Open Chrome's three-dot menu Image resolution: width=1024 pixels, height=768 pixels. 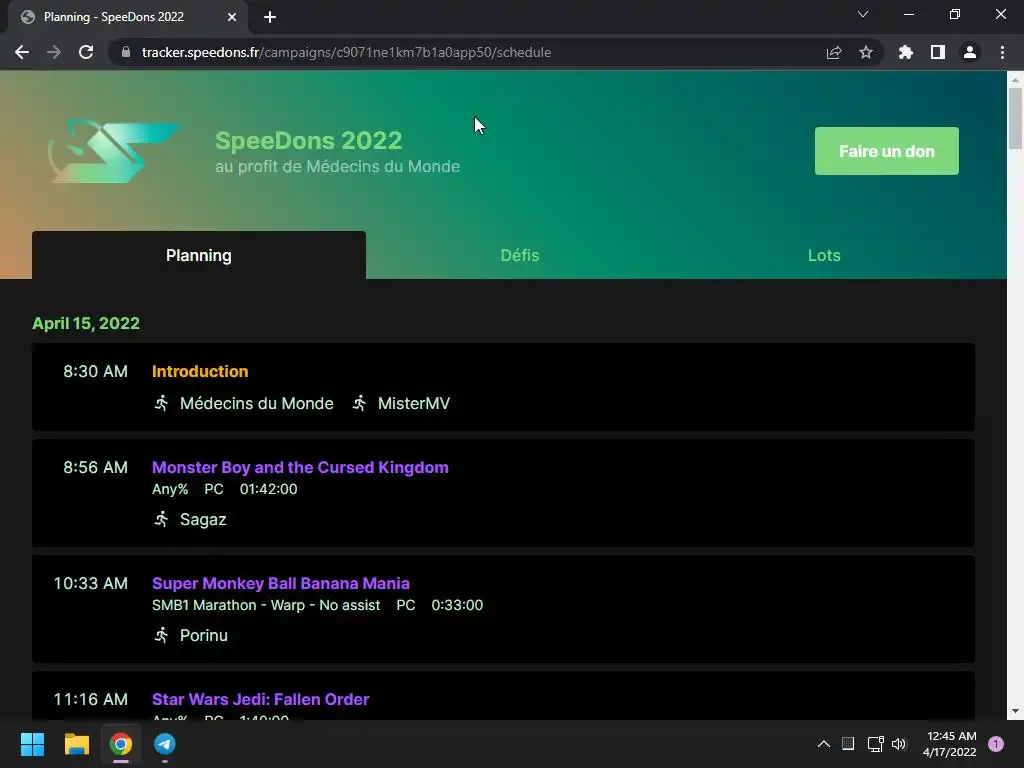[1002, 52]
